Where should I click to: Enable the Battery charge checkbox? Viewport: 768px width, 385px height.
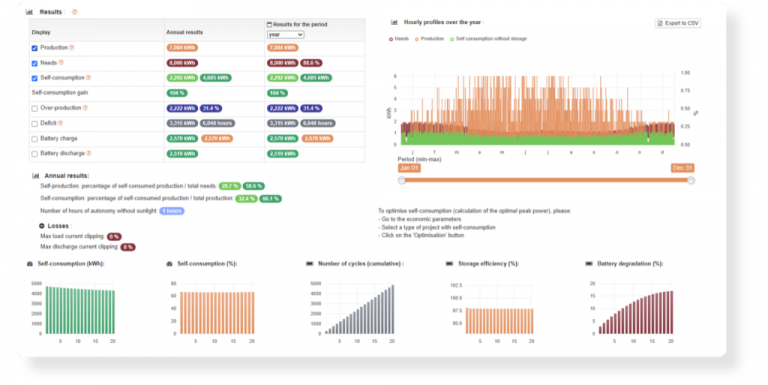coord(34,139)
